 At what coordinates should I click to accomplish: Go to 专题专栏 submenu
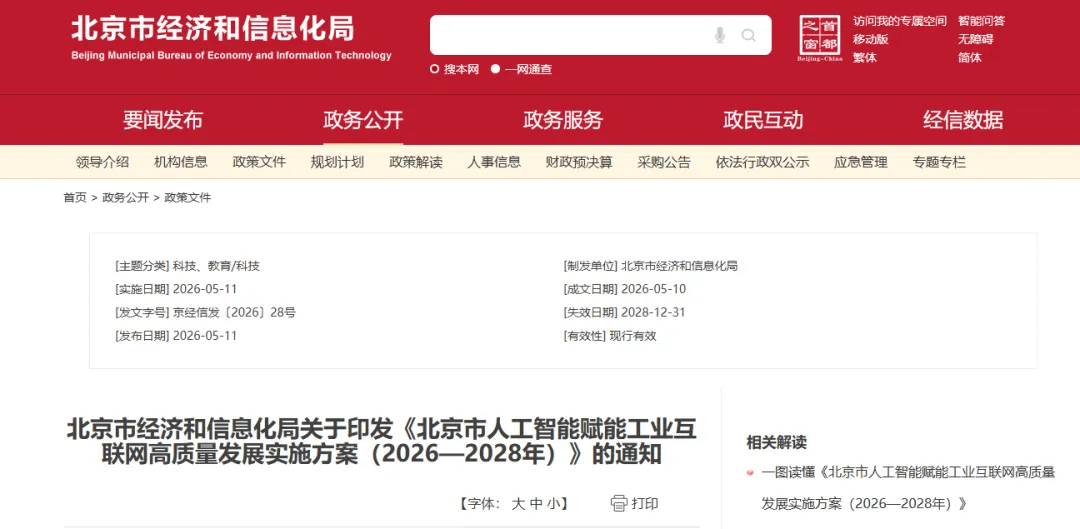pos(939,163)
